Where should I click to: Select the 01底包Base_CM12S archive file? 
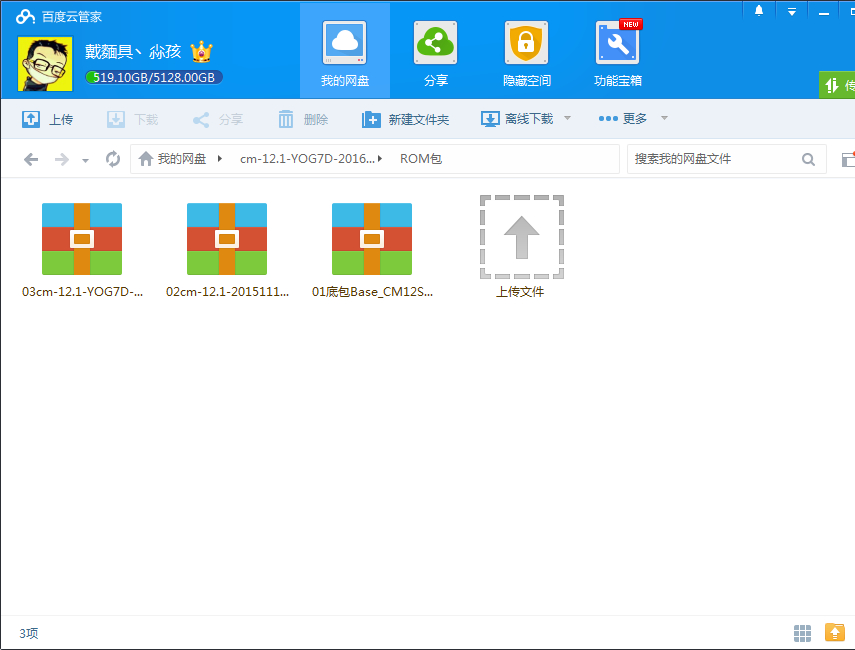pyautogui.click(x=372, y=250)
